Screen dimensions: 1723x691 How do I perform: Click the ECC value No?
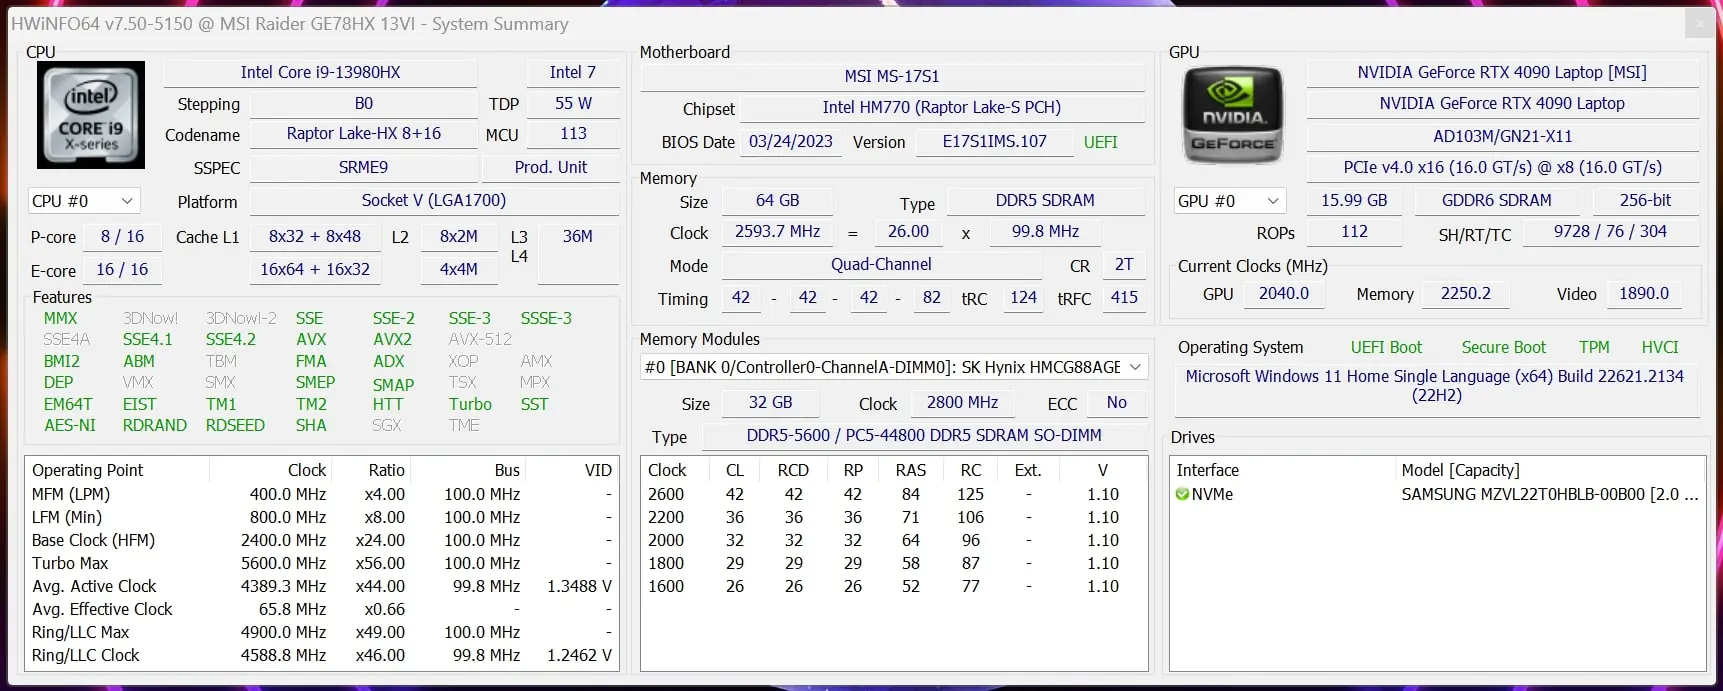(x=1117, y=402)
